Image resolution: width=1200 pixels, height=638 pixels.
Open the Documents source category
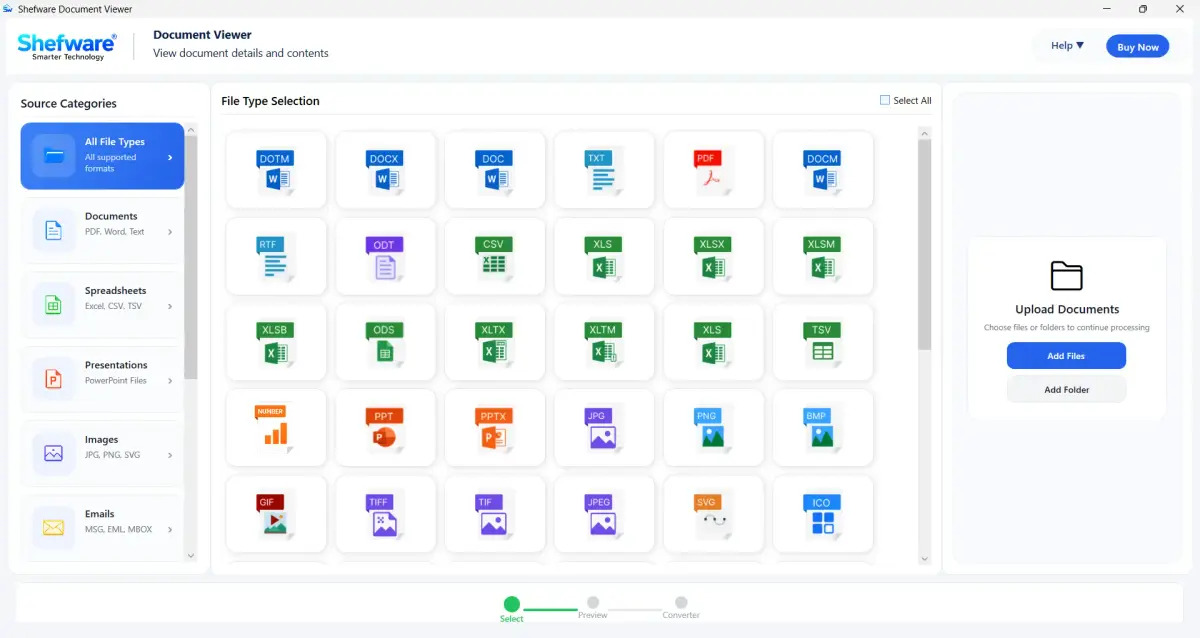pyautogui.click(x=102, y=231)
